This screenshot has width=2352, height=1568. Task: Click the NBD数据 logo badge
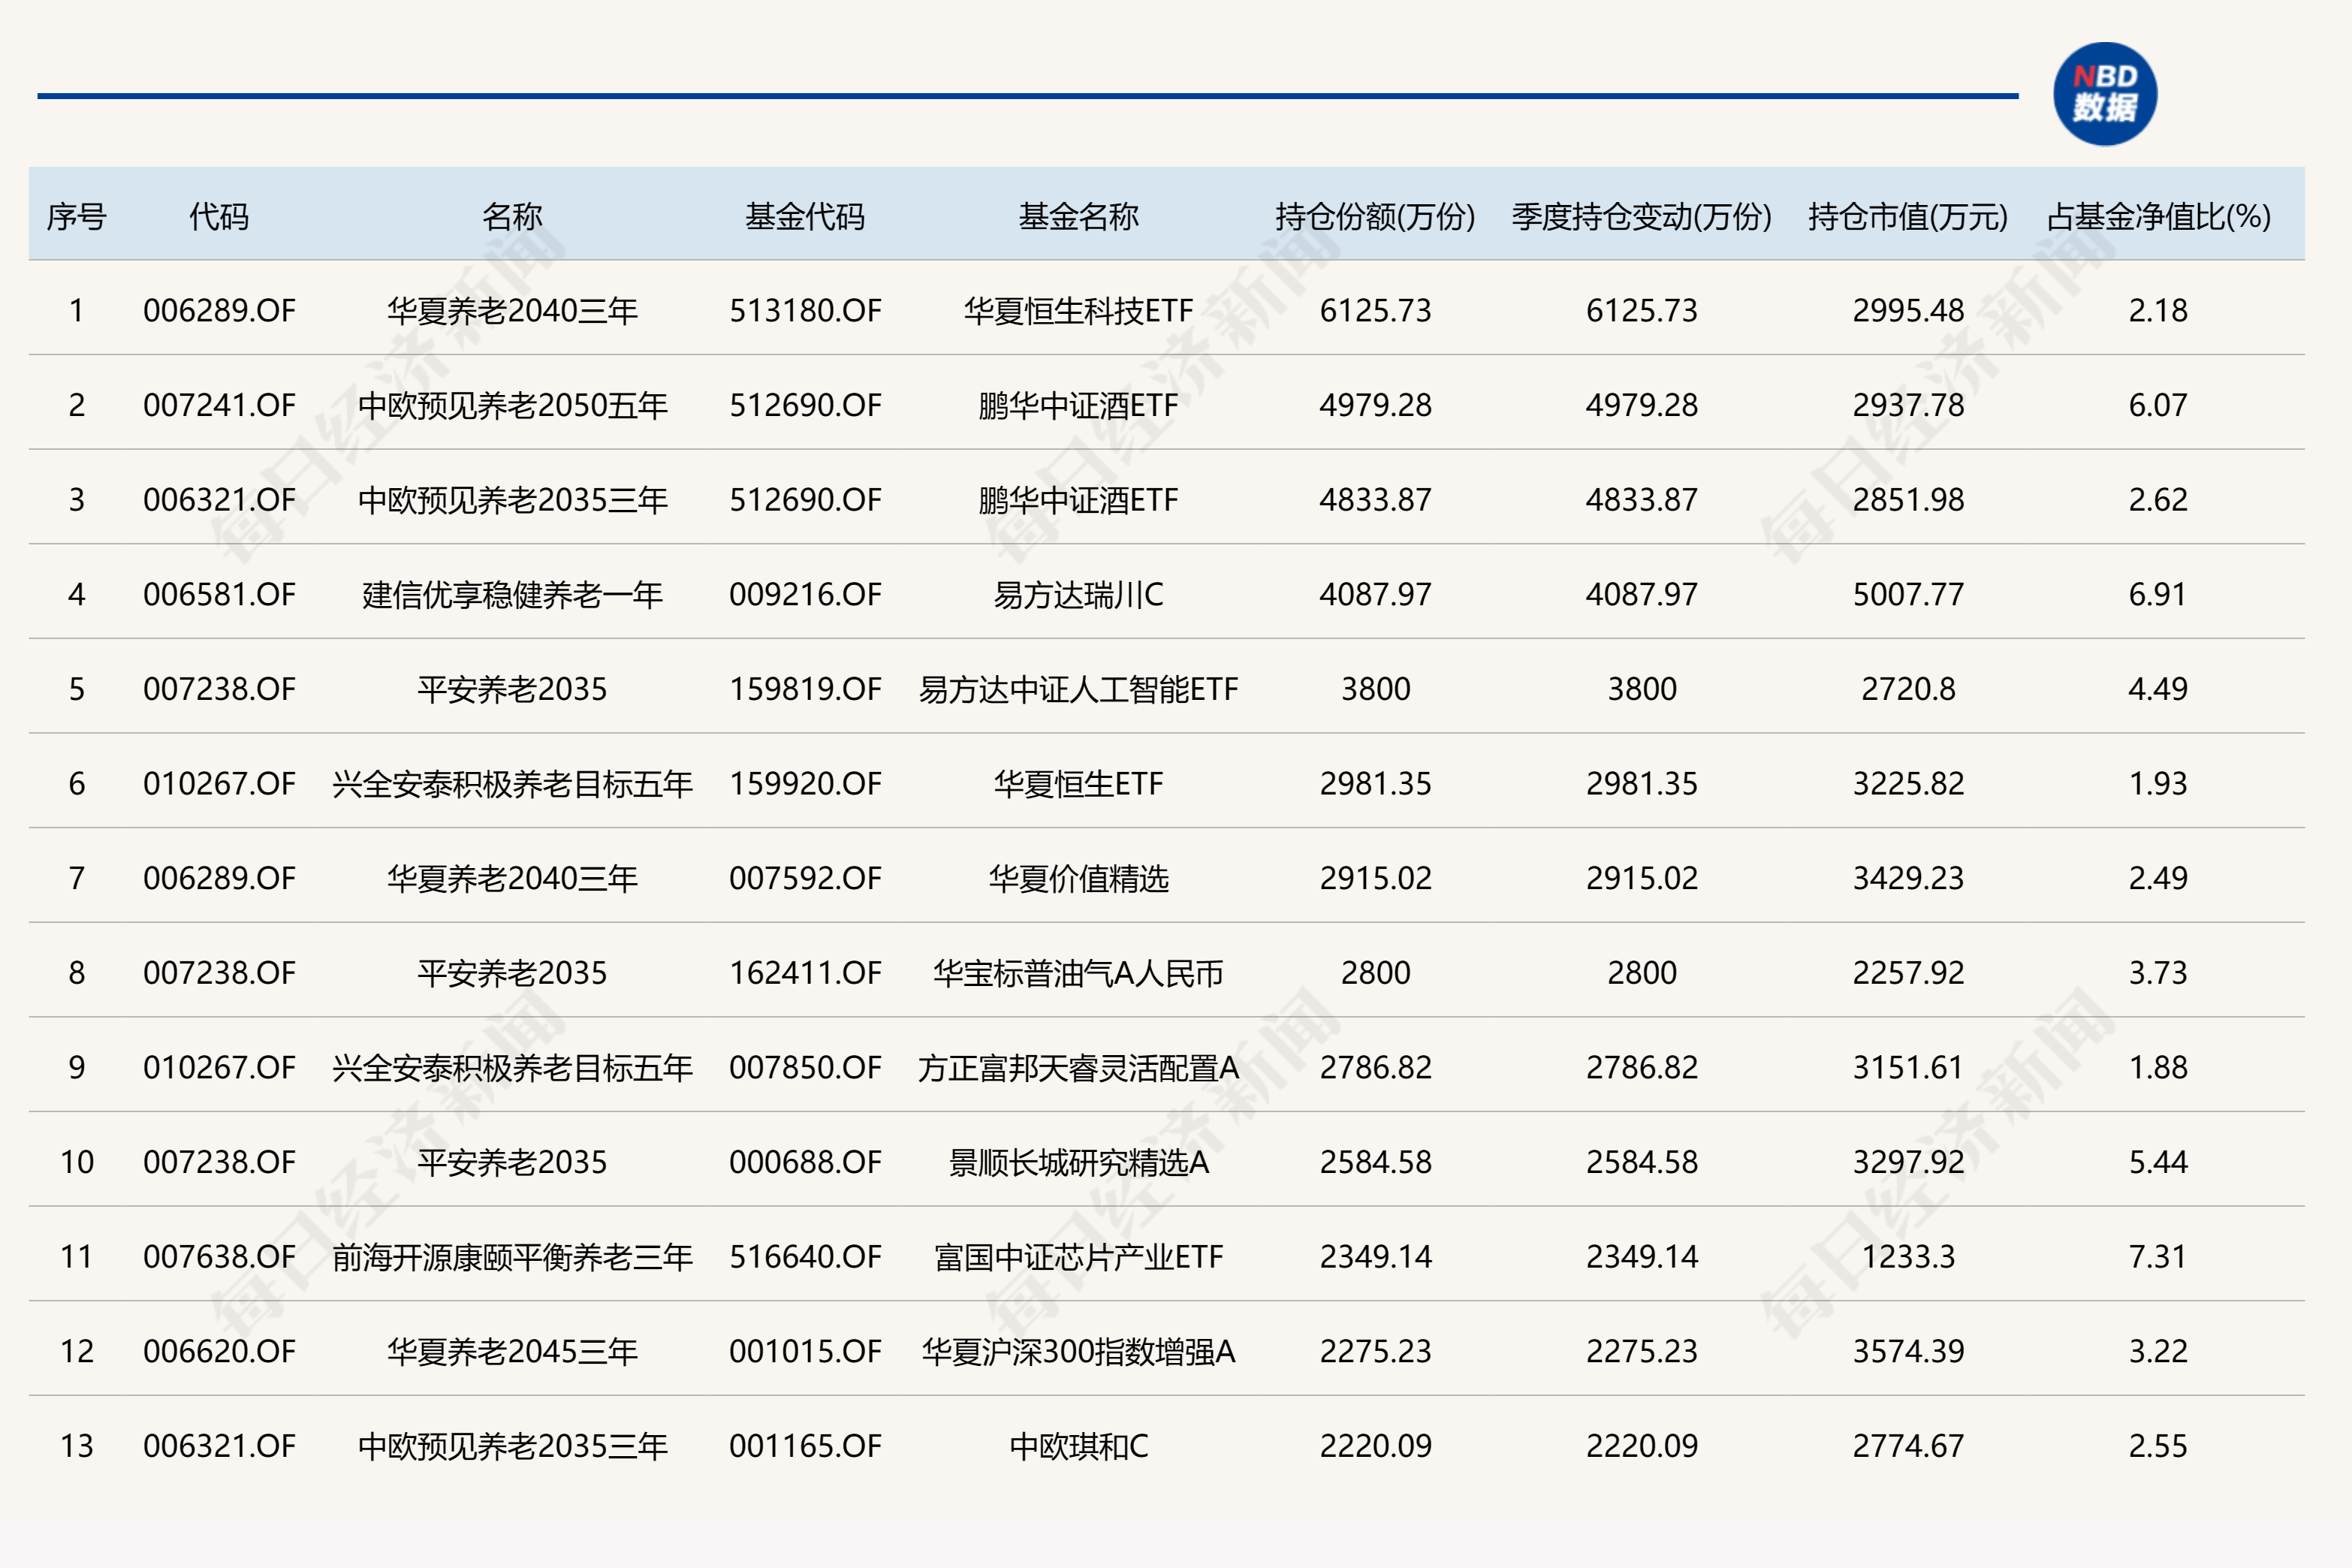[x=2105, y=94]
